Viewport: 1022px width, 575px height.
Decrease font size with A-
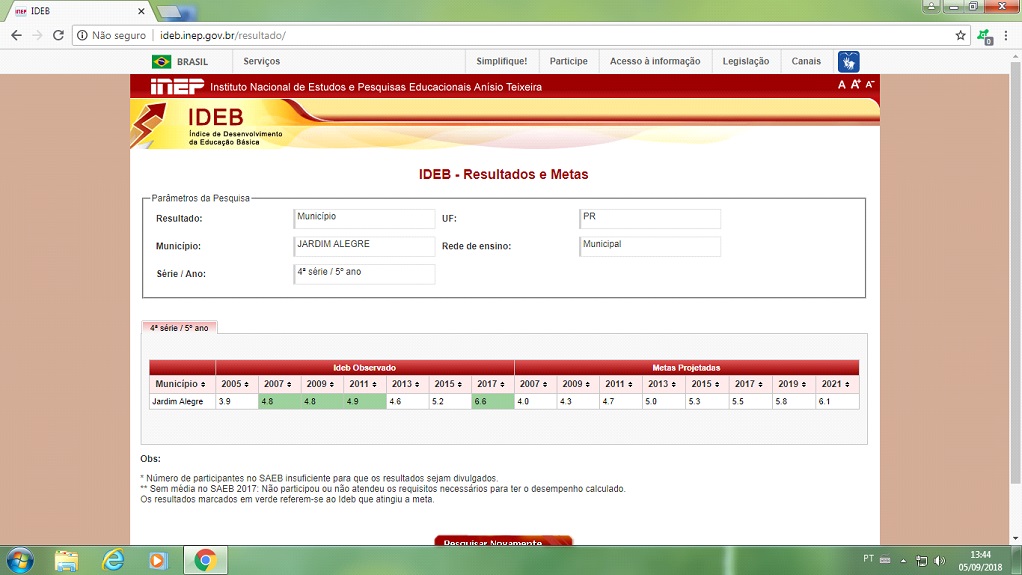tap(869, 84)
